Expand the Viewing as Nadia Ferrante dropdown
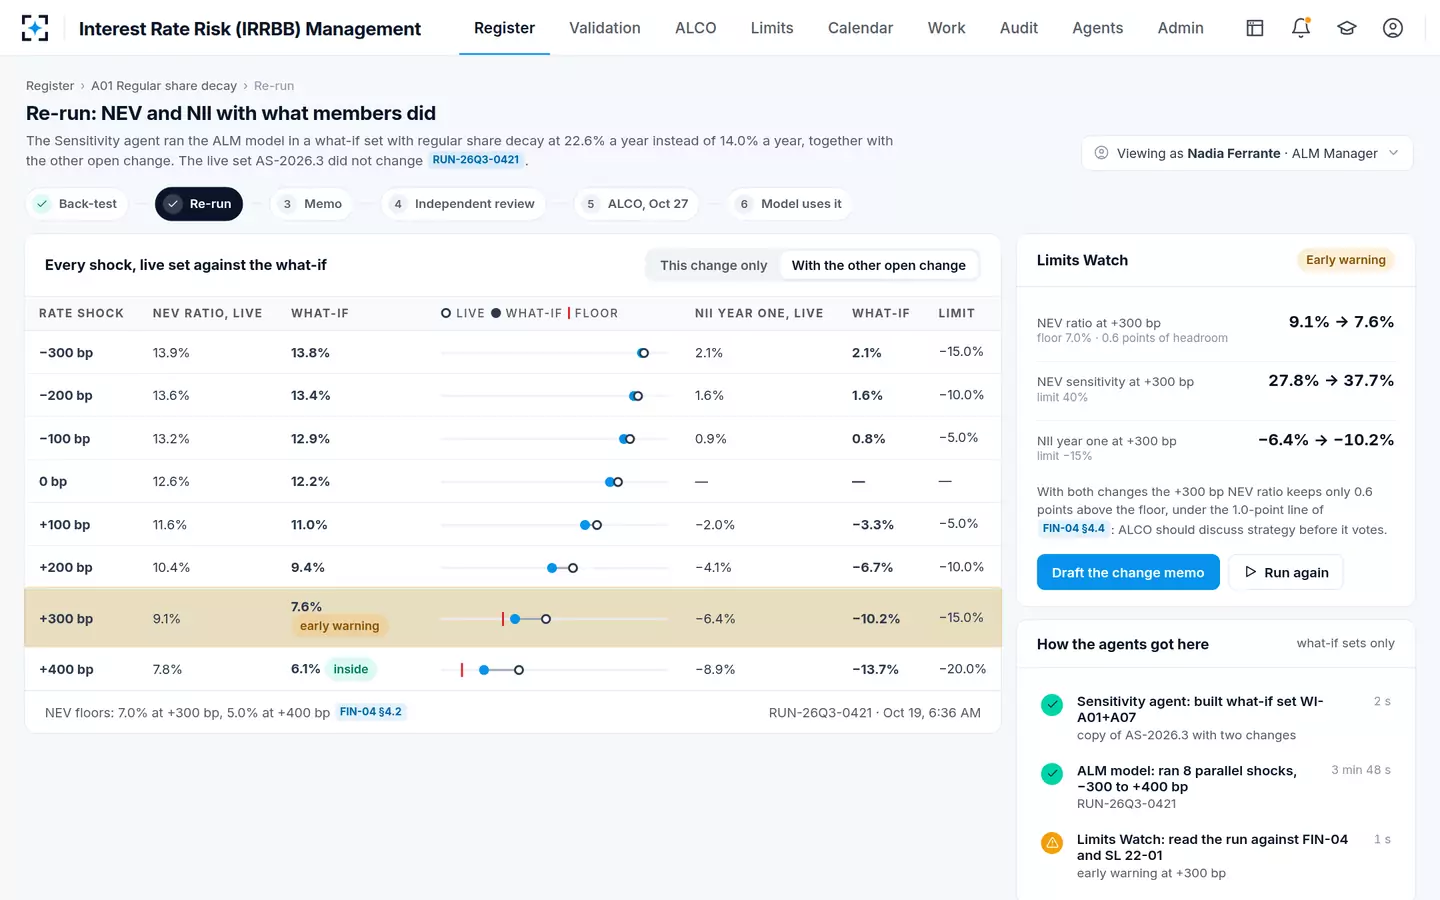Image resolution: width=1440 pixels, height=900 pixels. coord(1247,153)
